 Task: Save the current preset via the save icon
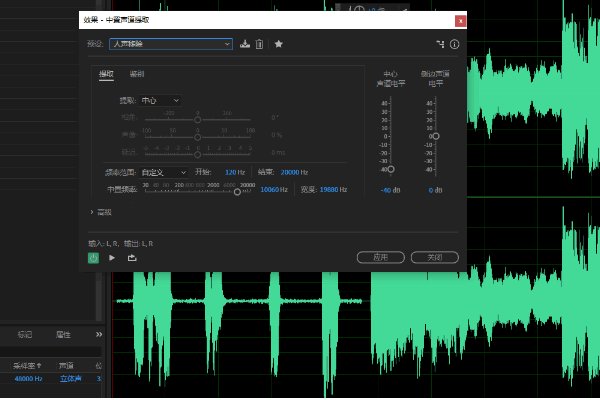click(245, 44)
